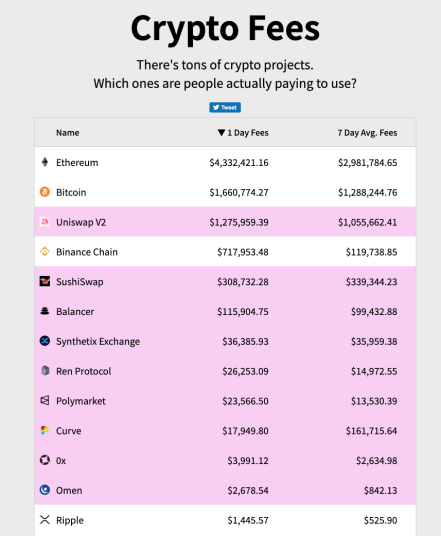Sort by the 7 Day Avg. Fees column
Screen dimensions: 441x536
click(x=367, y=133)
